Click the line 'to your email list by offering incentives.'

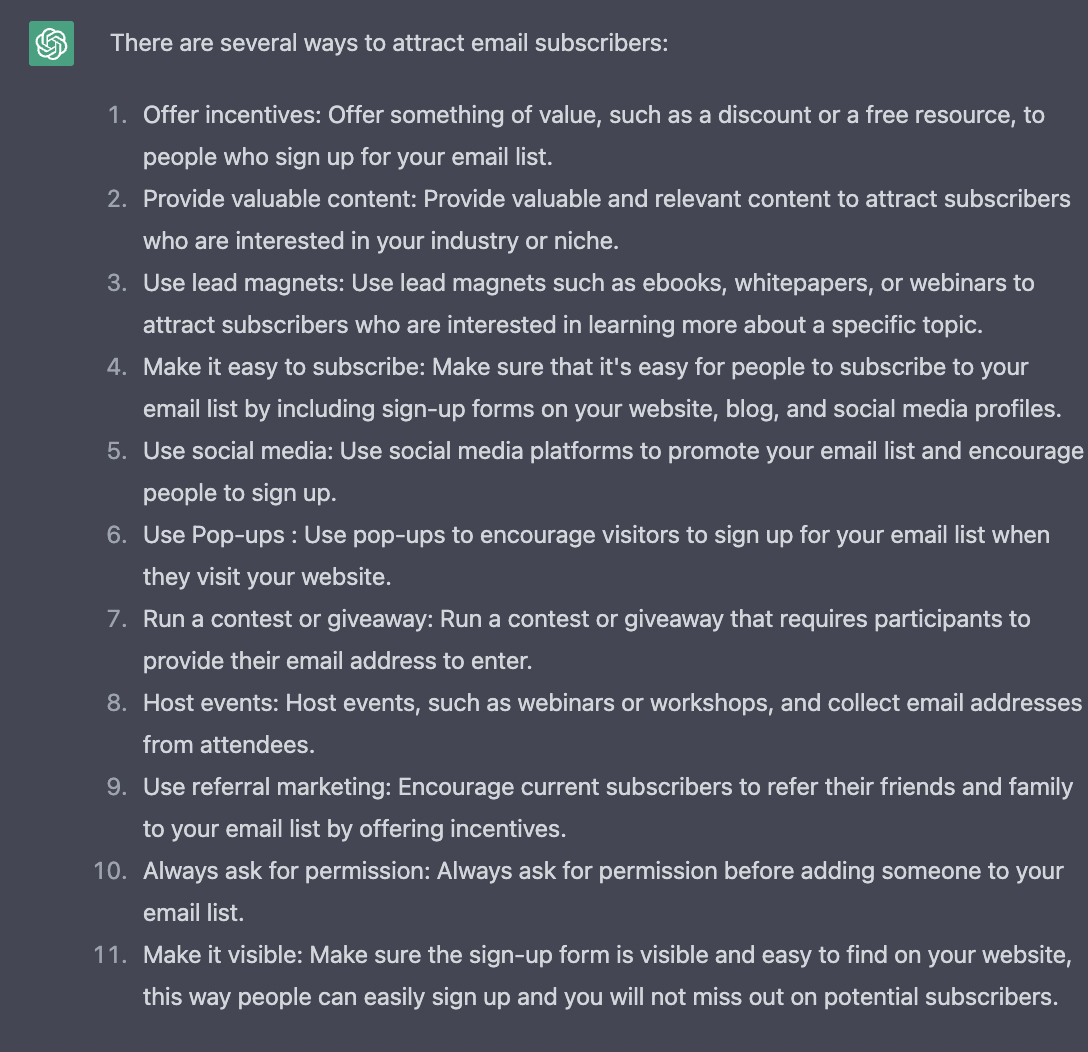[355, 829]
